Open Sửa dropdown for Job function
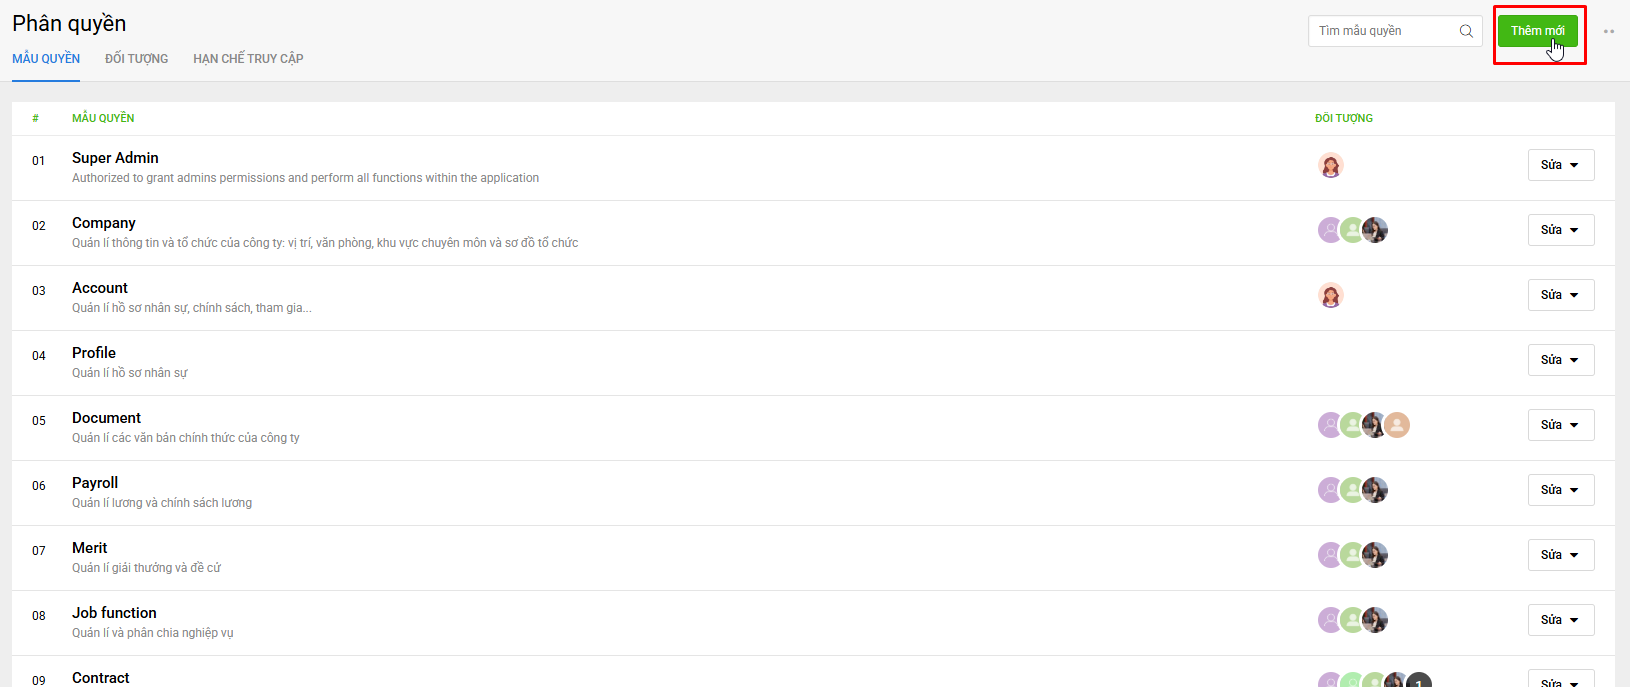1630x687 pixels. click(x=1561, y=620)
